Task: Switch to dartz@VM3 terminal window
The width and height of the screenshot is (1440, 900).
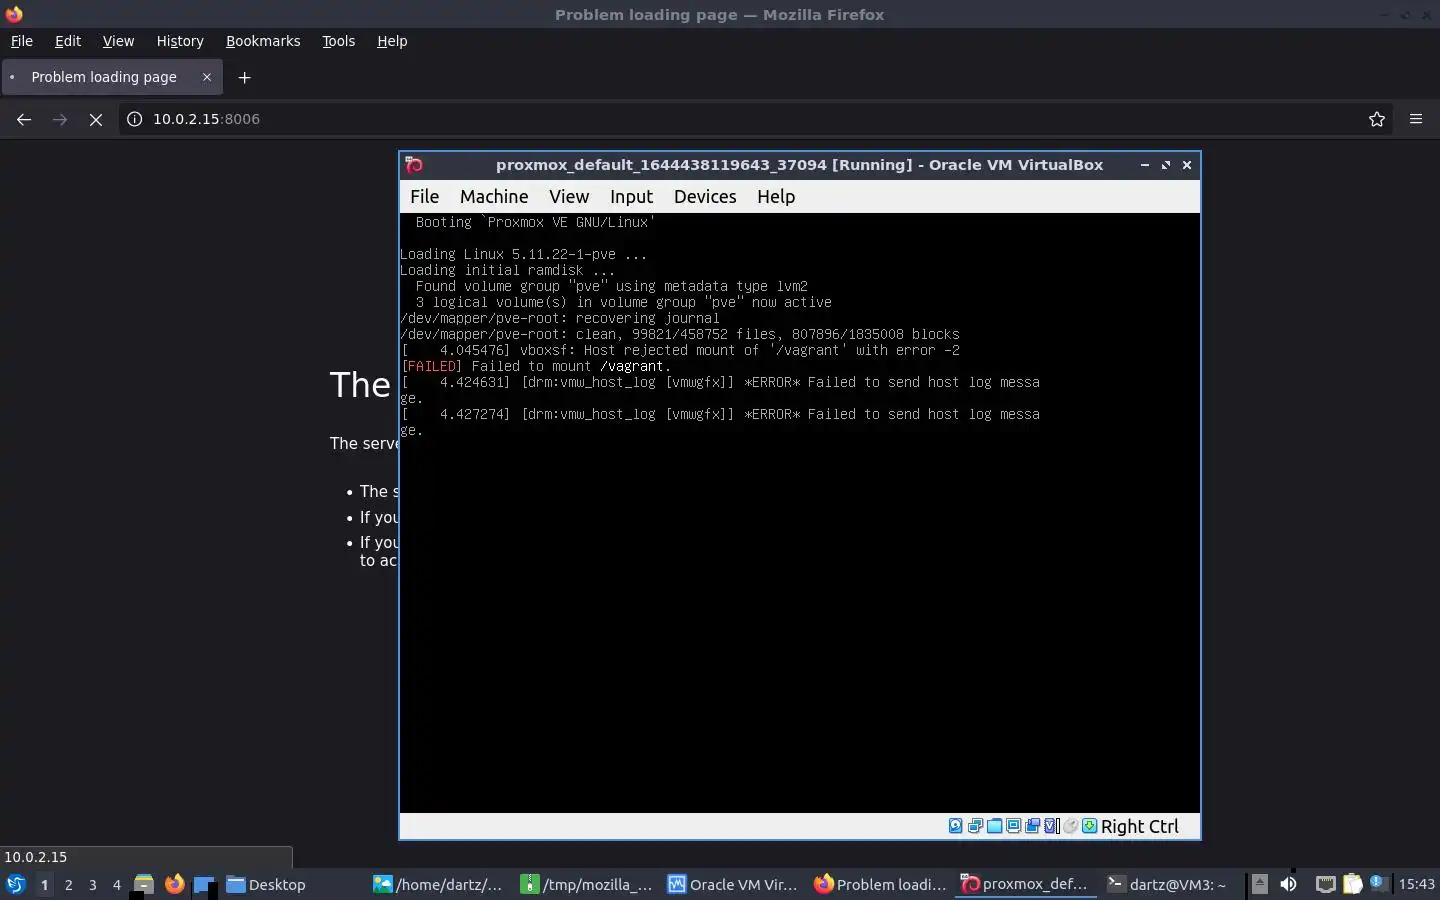Action: [x=1168, y=884]
